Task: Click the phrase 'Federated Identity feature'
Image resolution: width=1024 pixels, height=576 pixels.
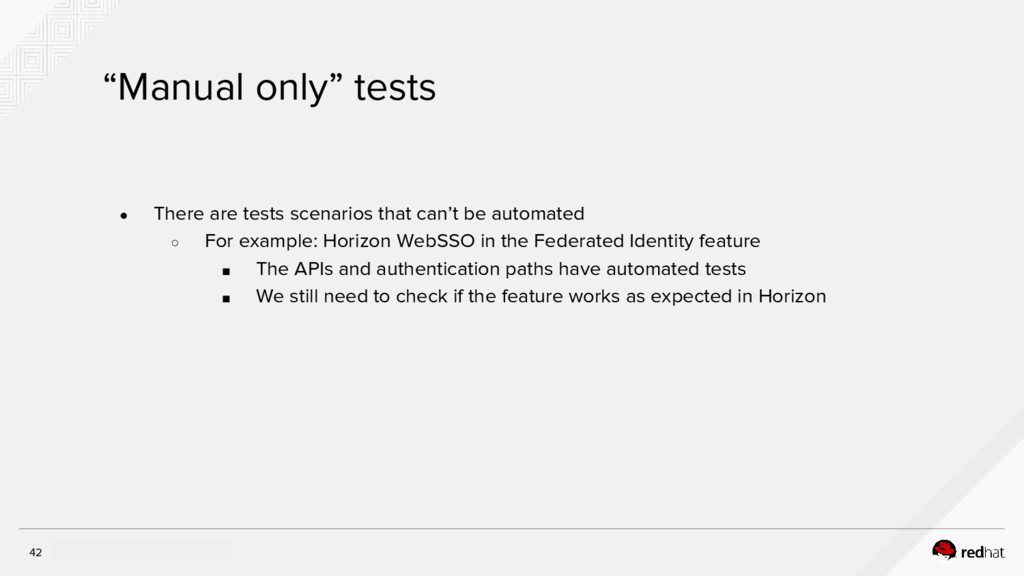Action: coord(647,241)
